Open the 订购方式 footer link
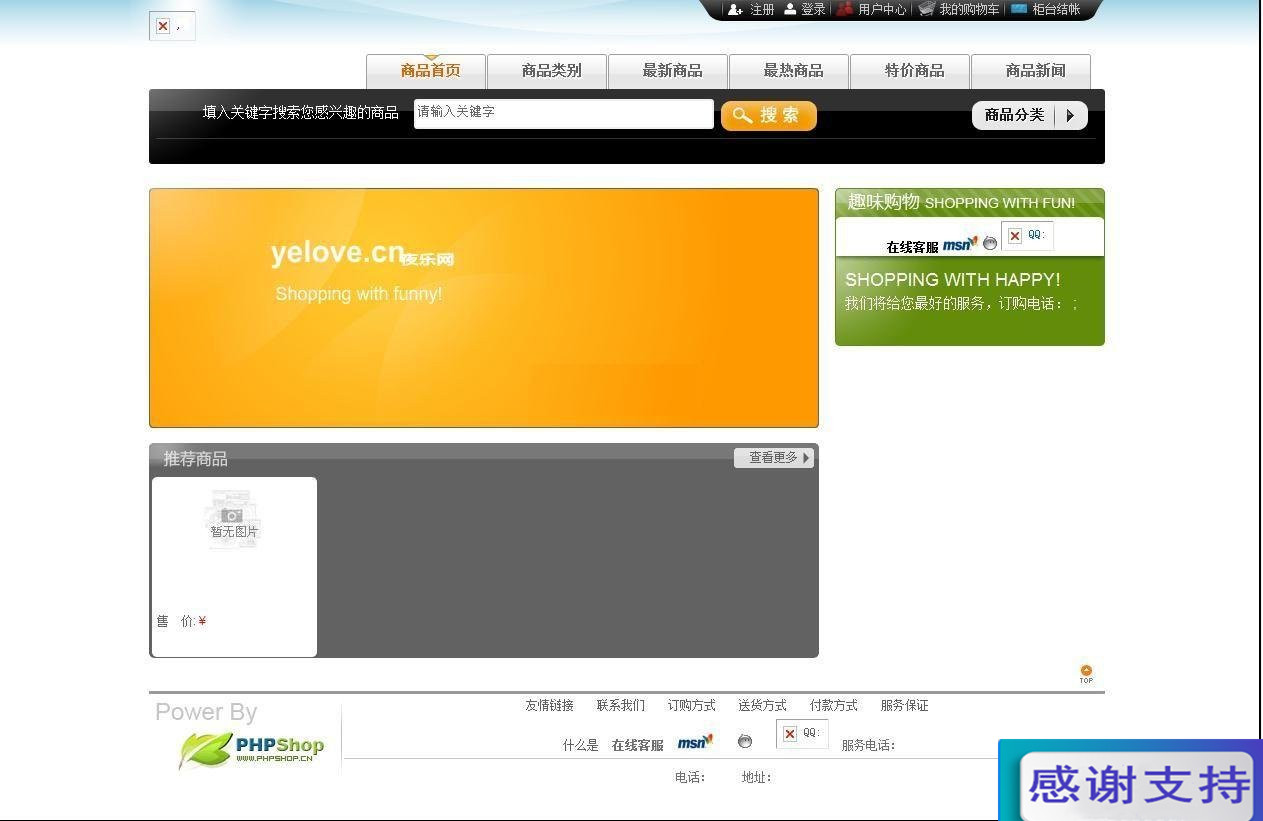Image resolution: width=1263 pixels, height=821 pixels. click(x=692, y=705)
